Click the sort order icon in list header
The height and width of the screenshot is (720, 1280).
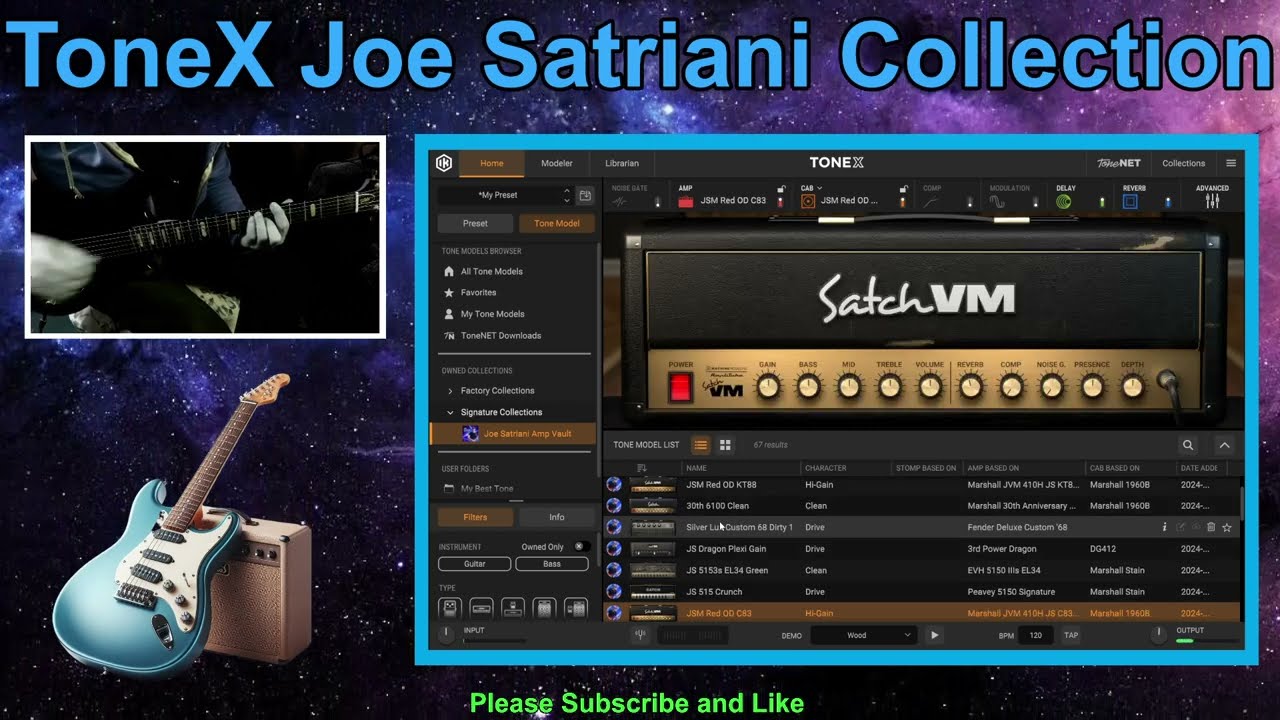coord(641,468)
